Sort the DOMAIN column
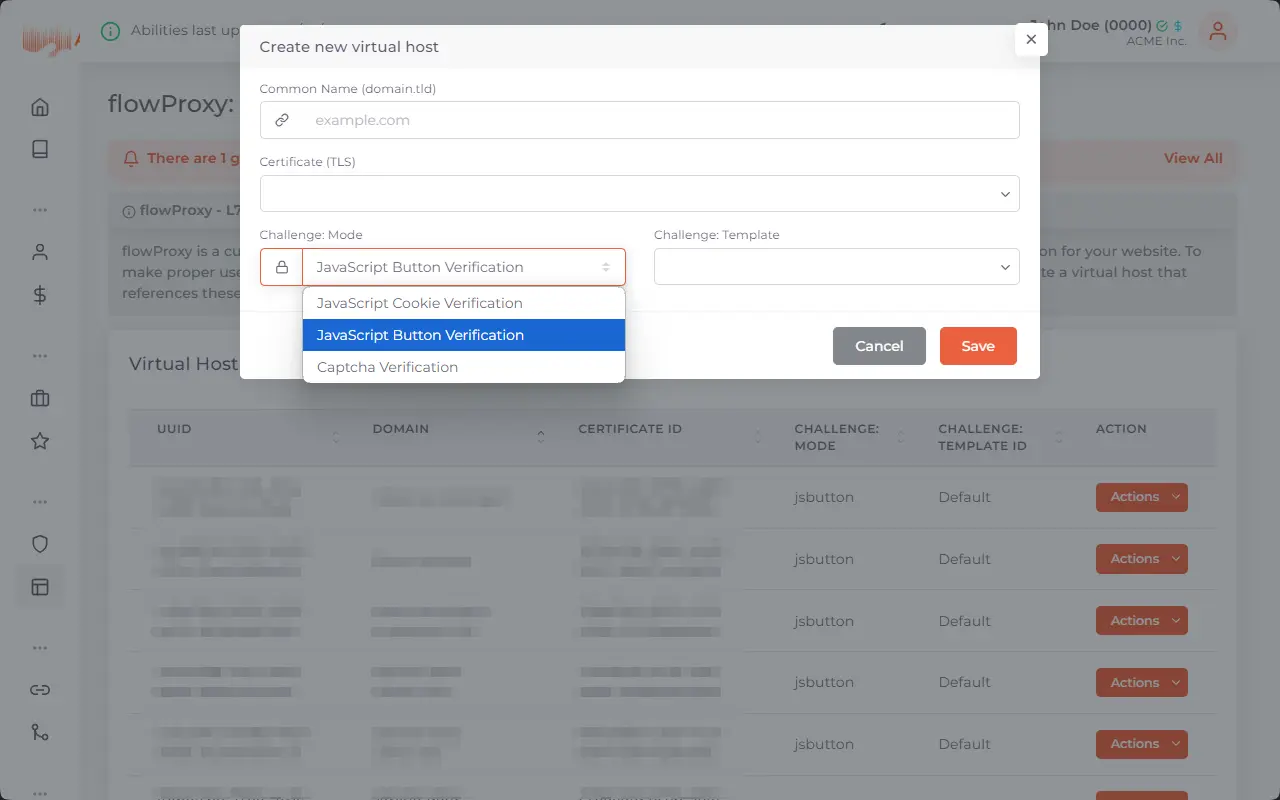The image size is (1280, 800). tap(540, 437)
